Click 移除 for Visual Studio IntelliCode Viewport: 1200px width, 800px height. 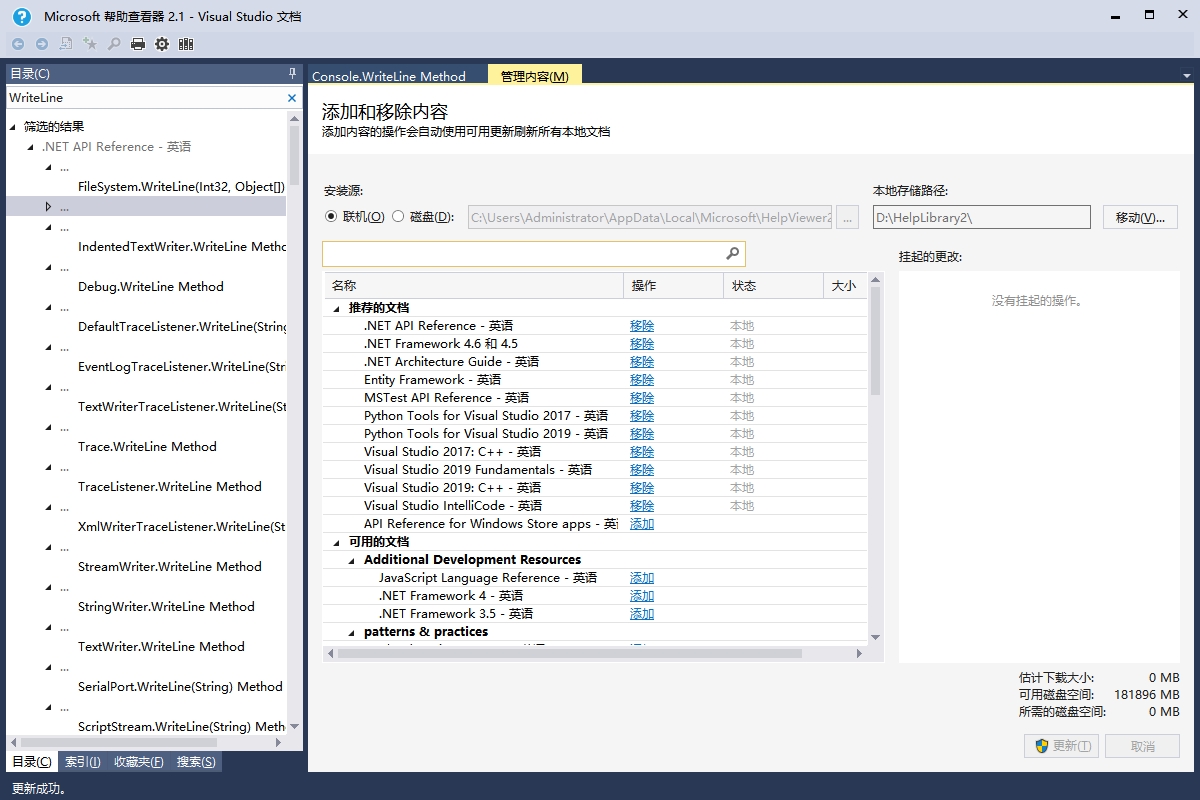[642, 506]
